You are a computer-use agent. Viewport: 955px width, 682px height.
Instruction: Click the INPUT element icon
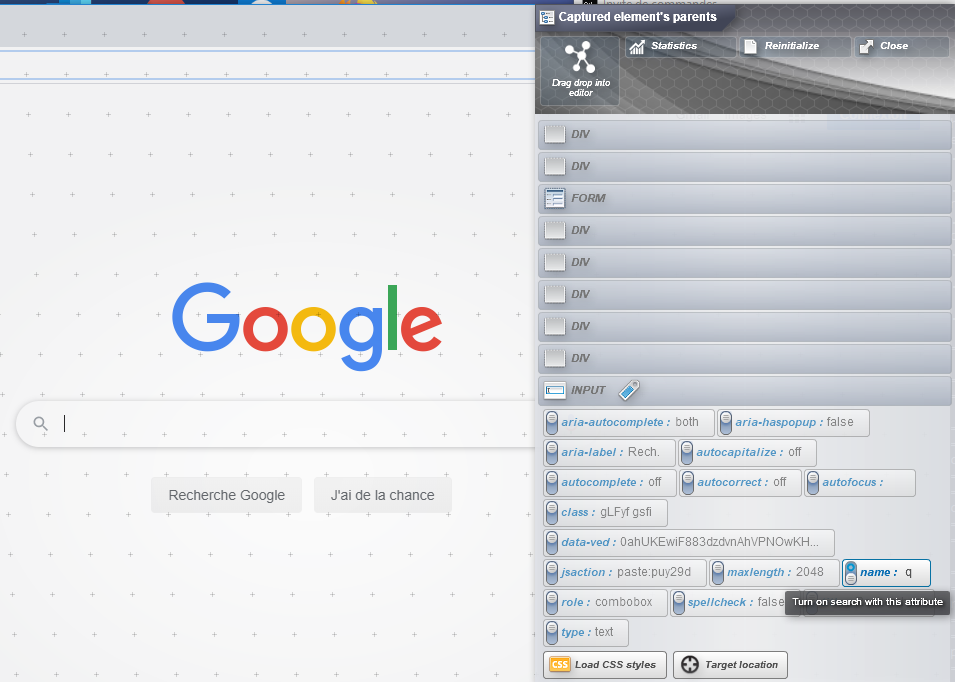(x=554, y=390)
